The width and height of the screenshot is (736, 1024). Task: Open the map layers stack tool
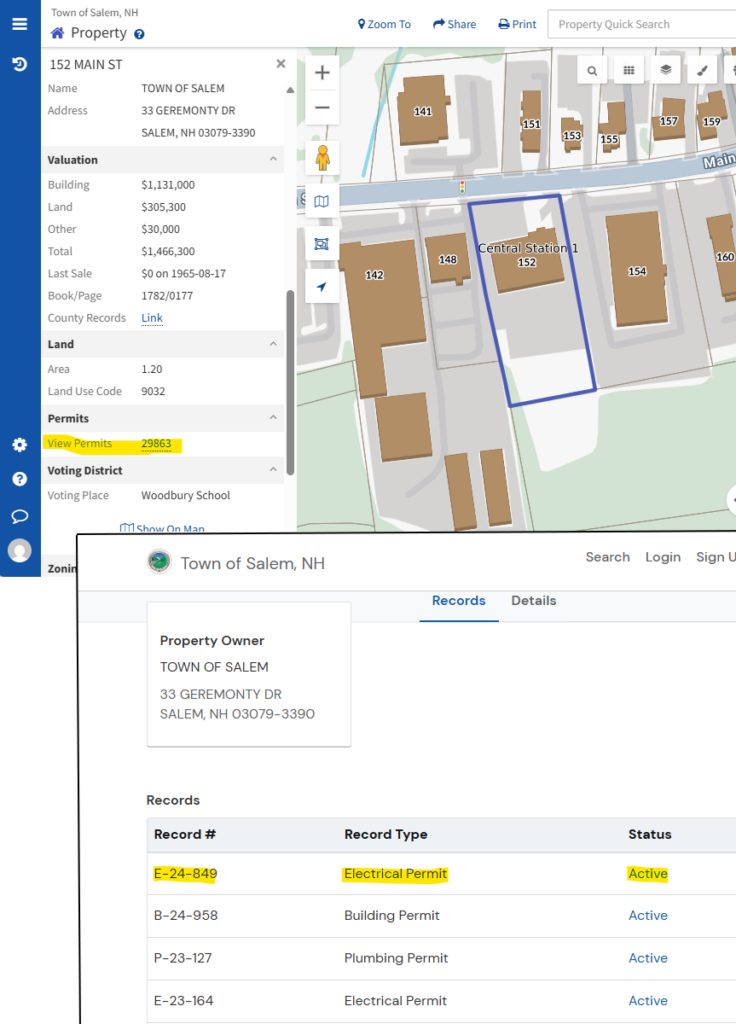(665, 71)
